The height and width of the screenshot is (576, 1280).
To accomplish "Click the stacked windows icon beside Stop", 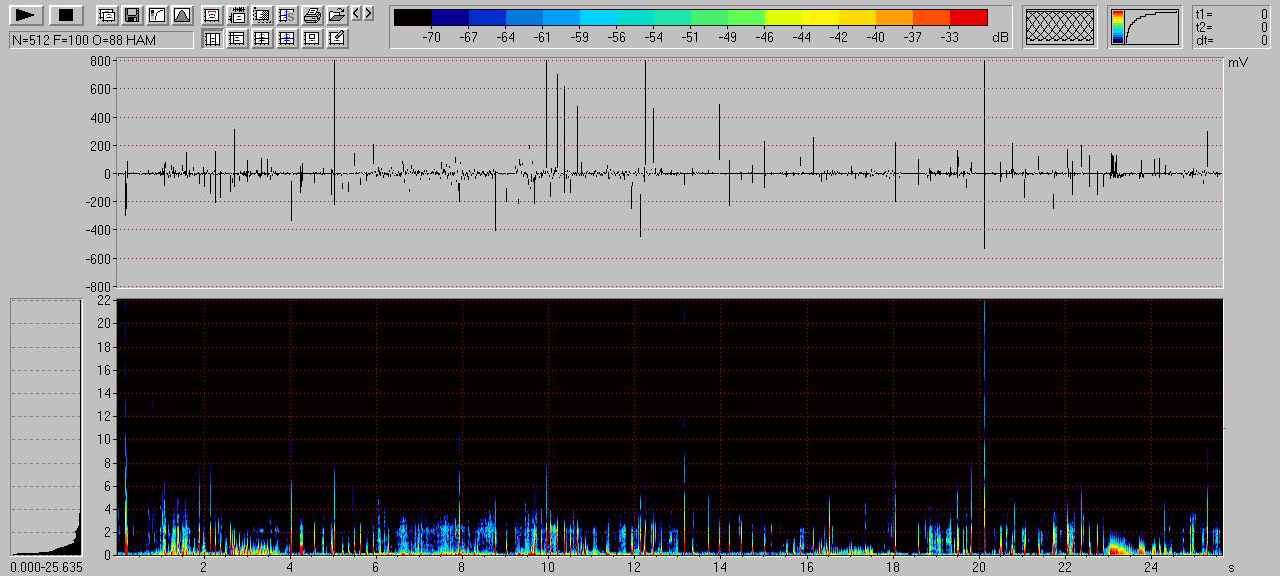I will pos(106,15).
